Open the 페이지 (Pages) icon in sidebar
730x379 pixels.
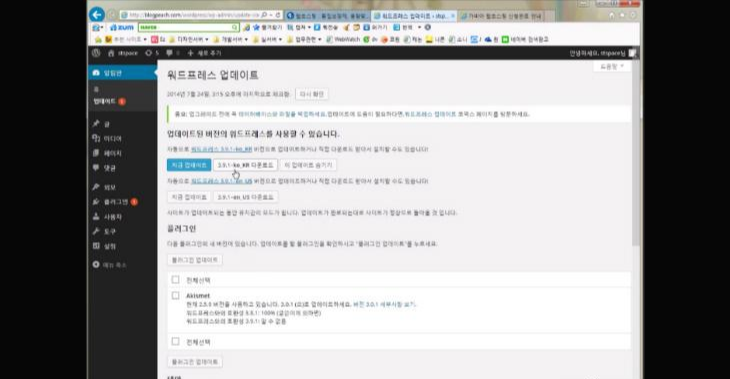(x=96, y=153)
